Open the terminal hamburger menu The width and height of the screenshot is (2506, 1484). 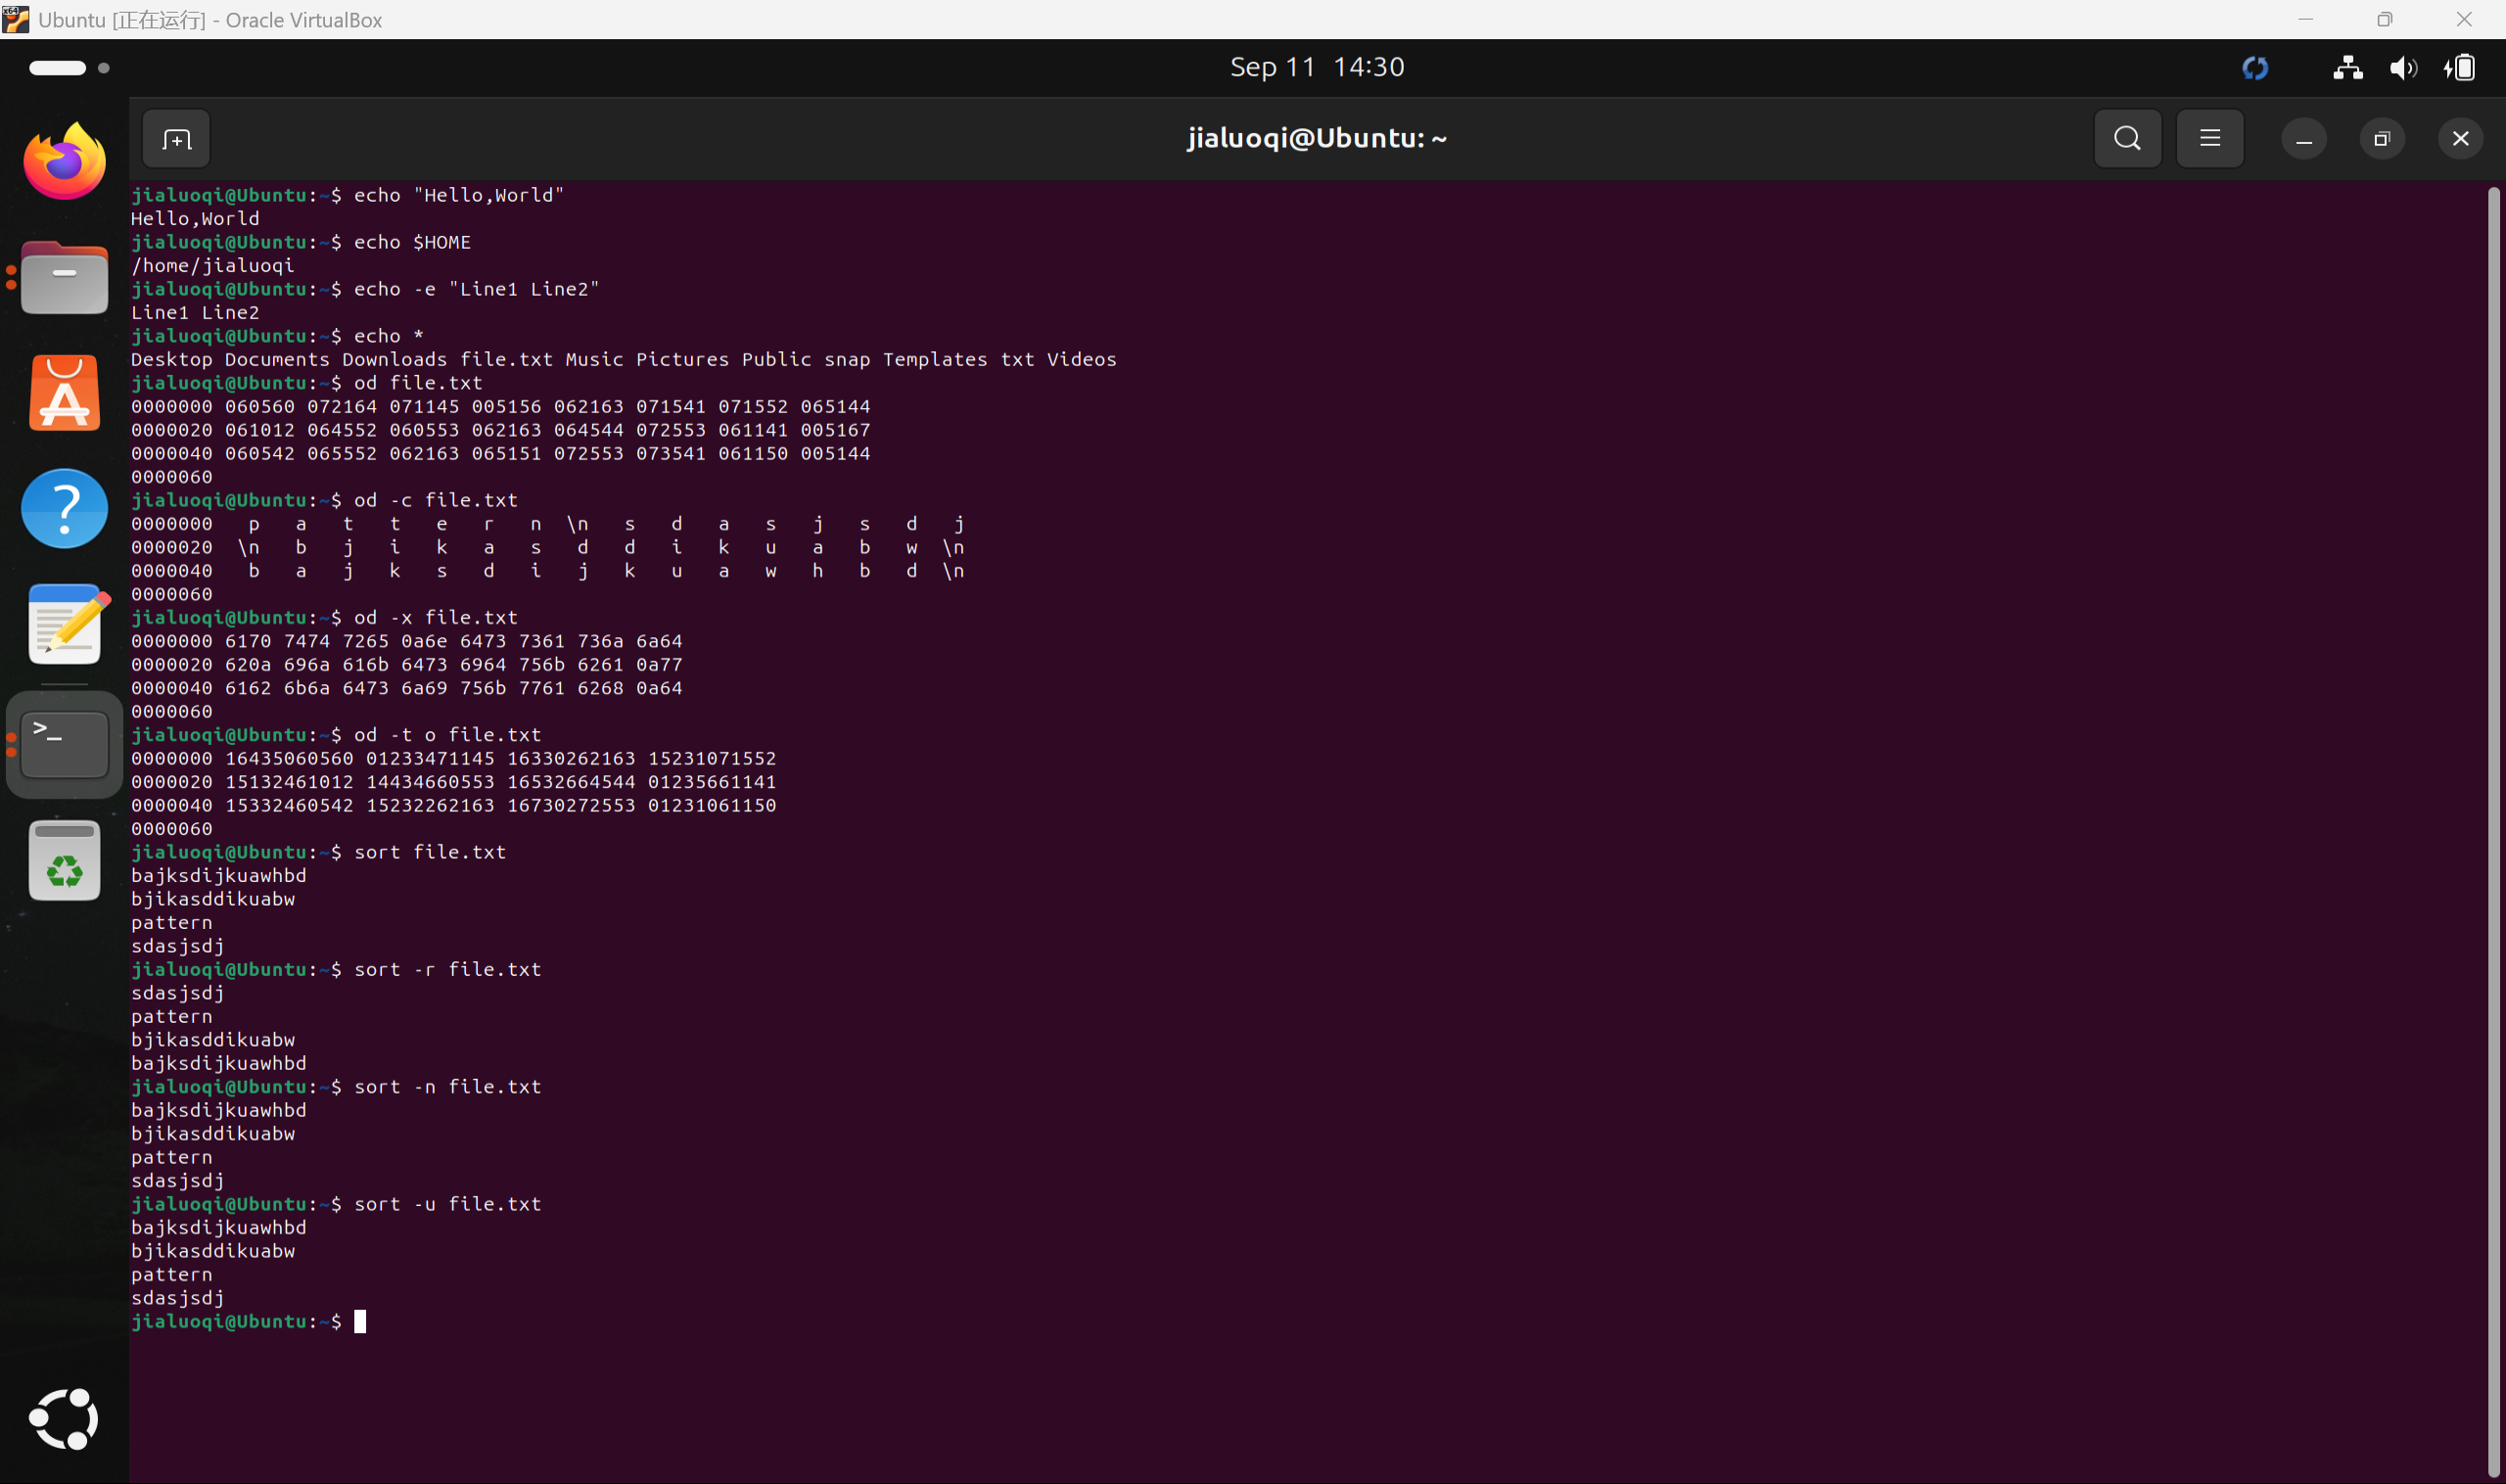pos(2209,139)
